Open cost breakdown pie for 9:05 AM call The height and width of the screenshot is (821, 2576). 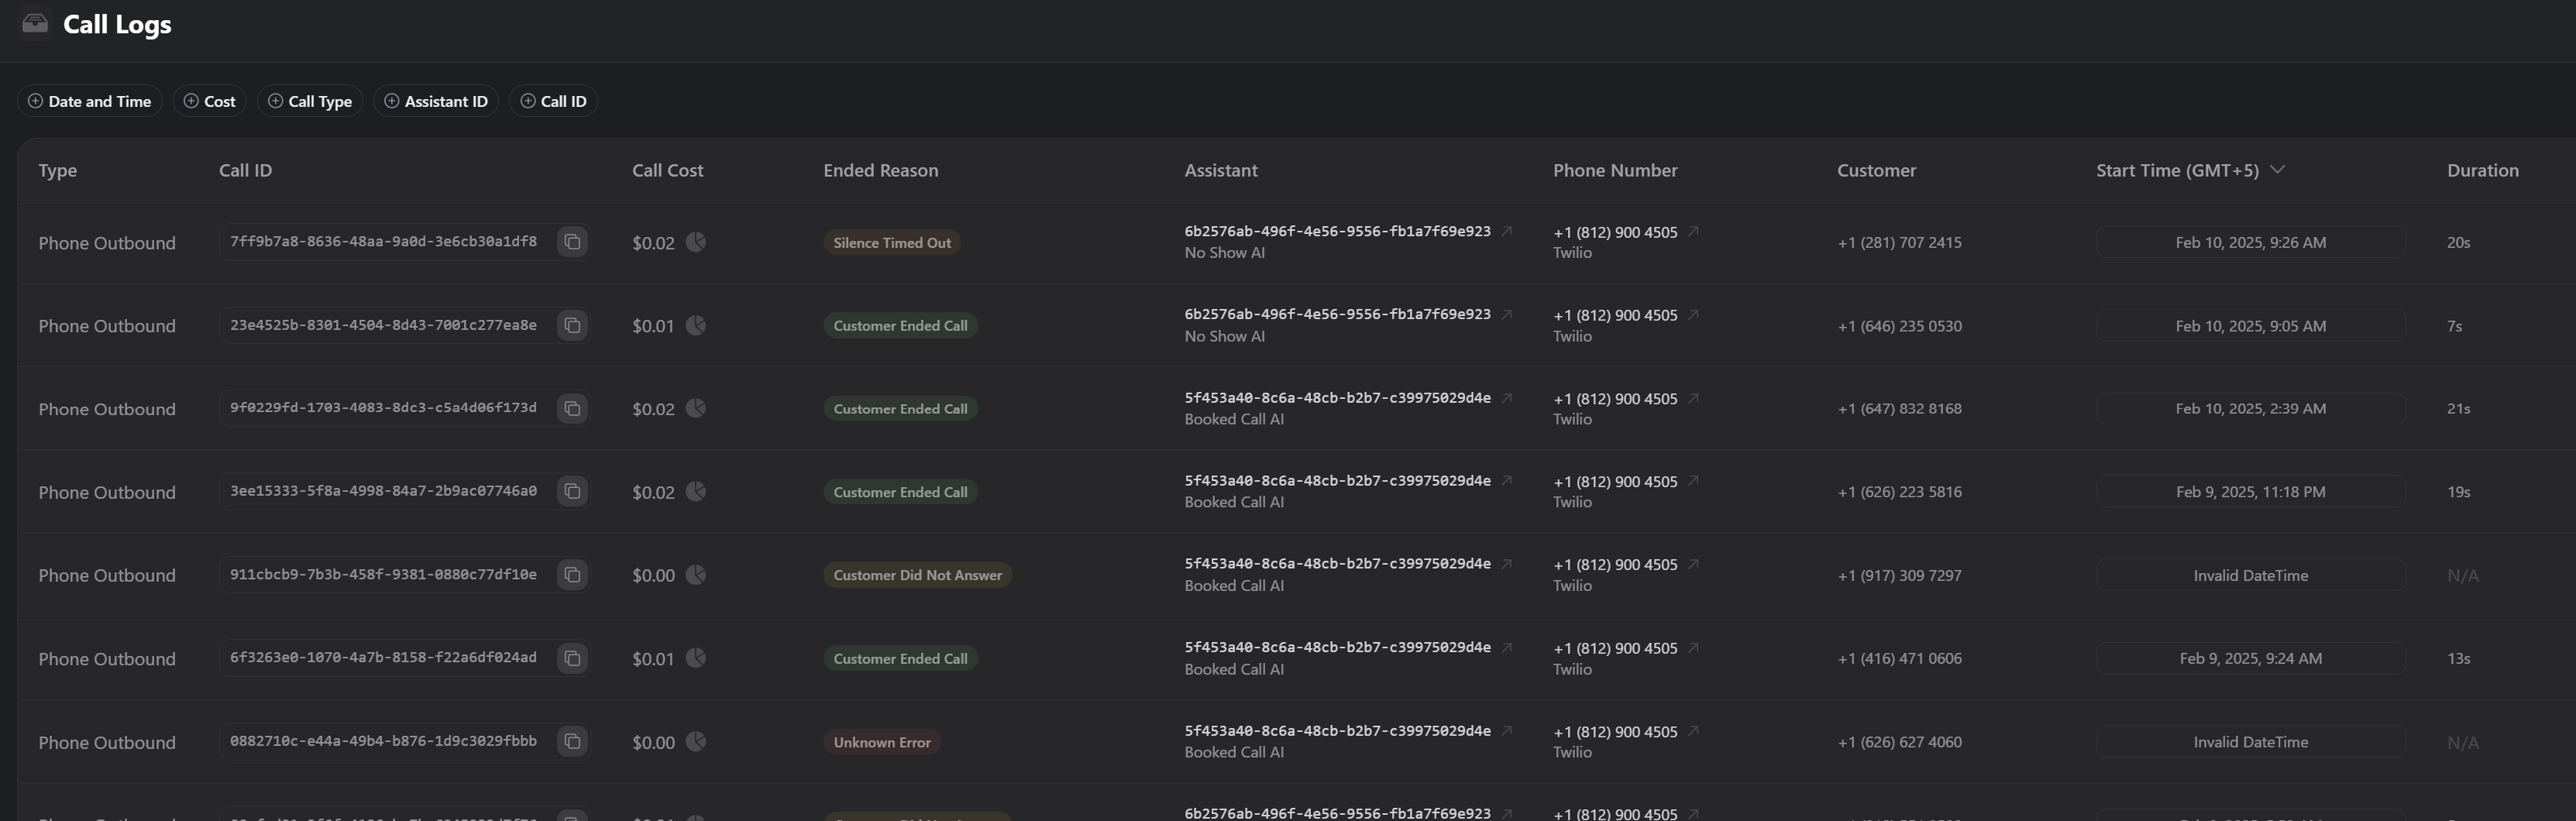696,325
